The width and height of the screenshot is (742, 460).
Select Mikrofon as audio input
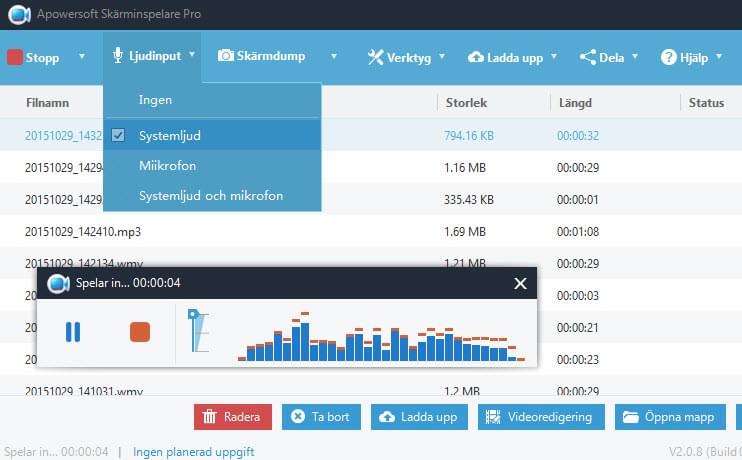(168, 165)
